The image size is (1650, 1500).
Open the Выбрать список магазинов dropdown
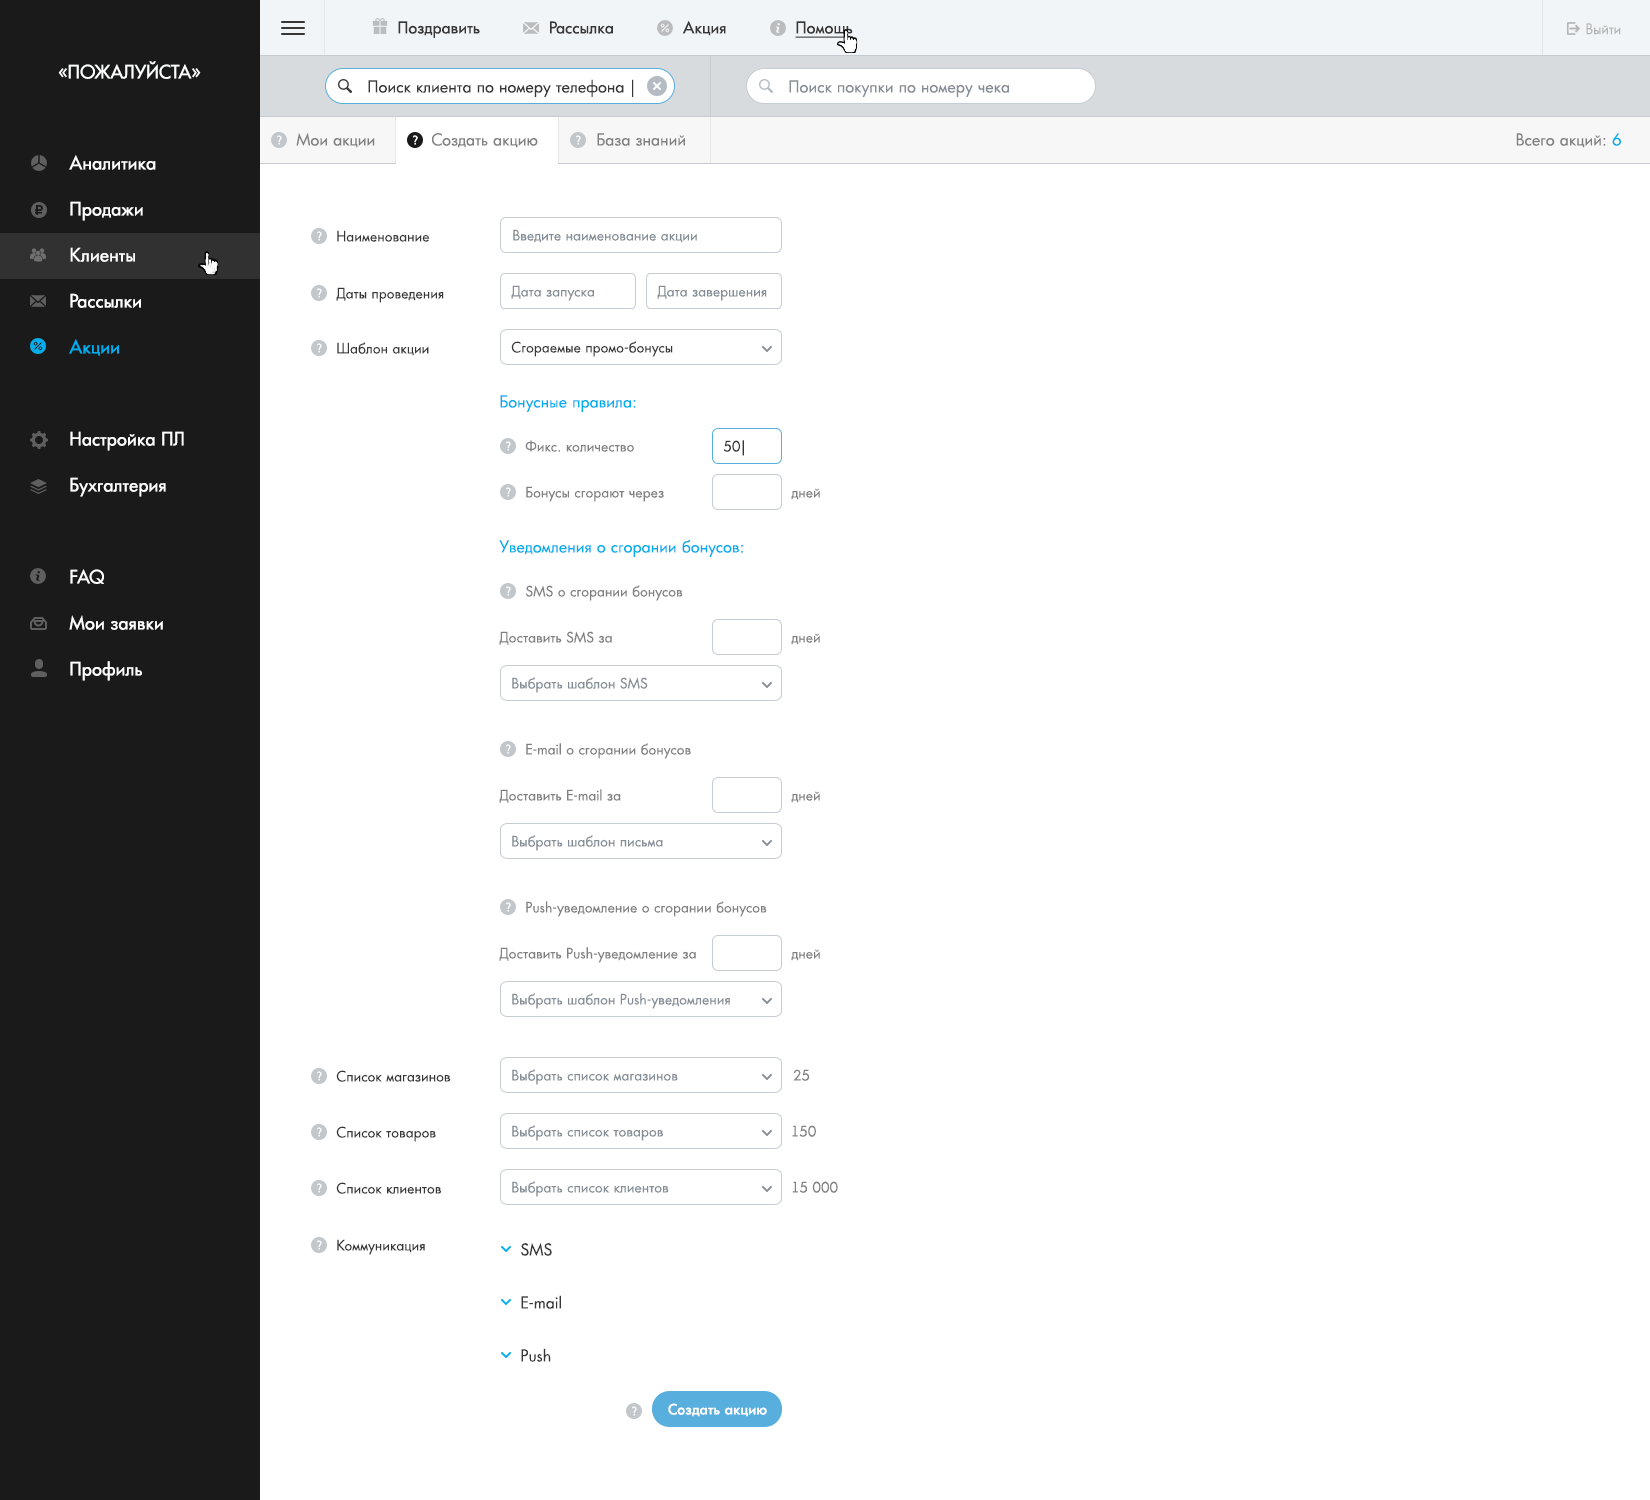point(640,1076)
